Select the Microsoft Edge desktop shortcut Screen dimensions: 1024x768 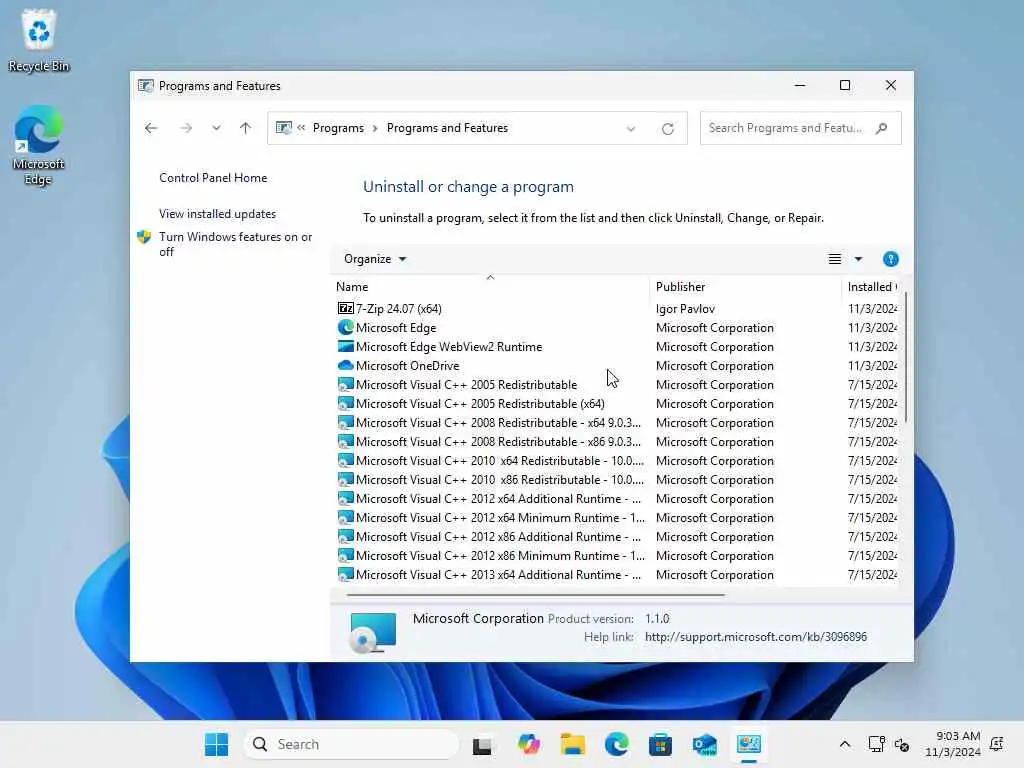(39, 146)
